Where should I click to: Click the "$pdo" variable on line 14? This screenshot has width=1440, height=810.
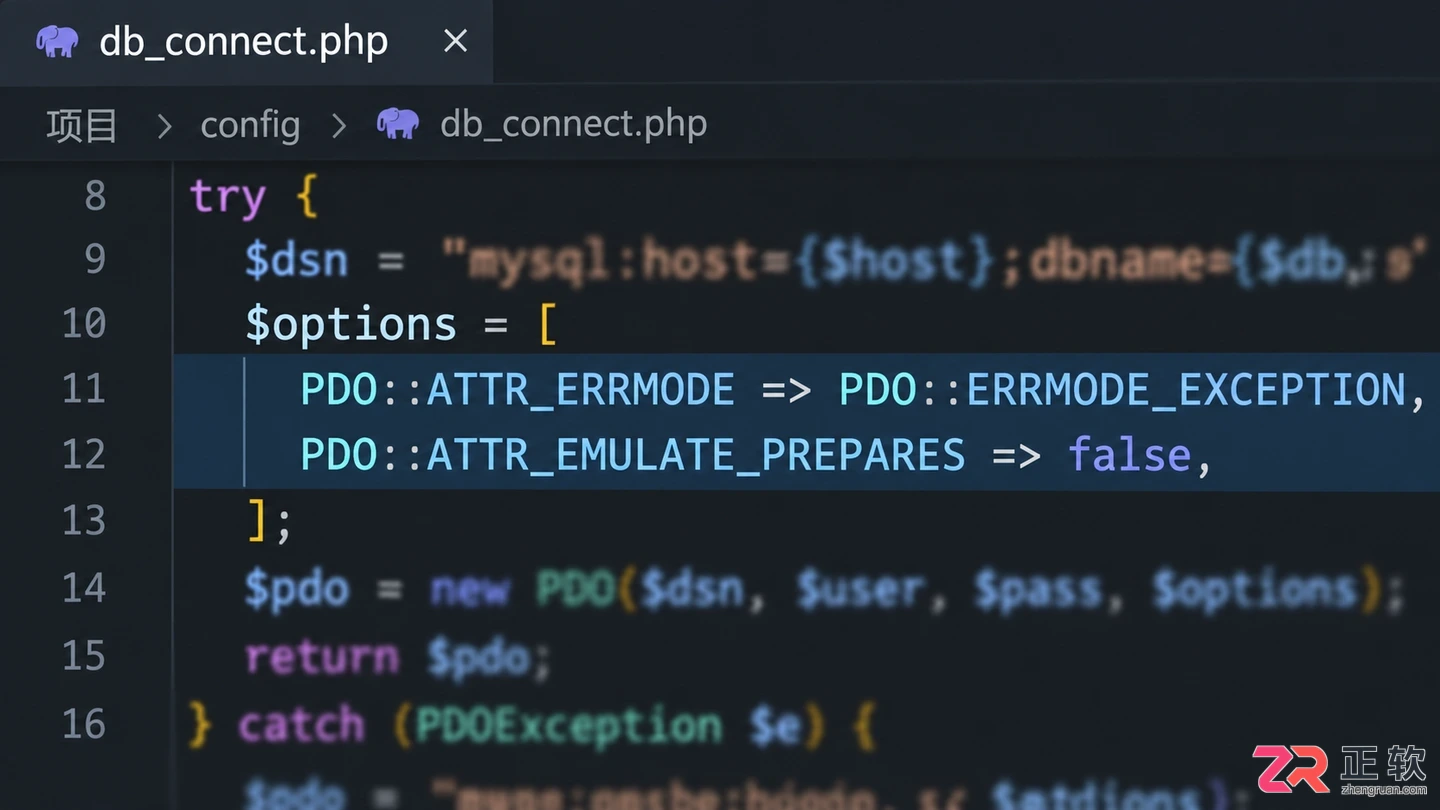pyautogui.click(x=297, y=590)
